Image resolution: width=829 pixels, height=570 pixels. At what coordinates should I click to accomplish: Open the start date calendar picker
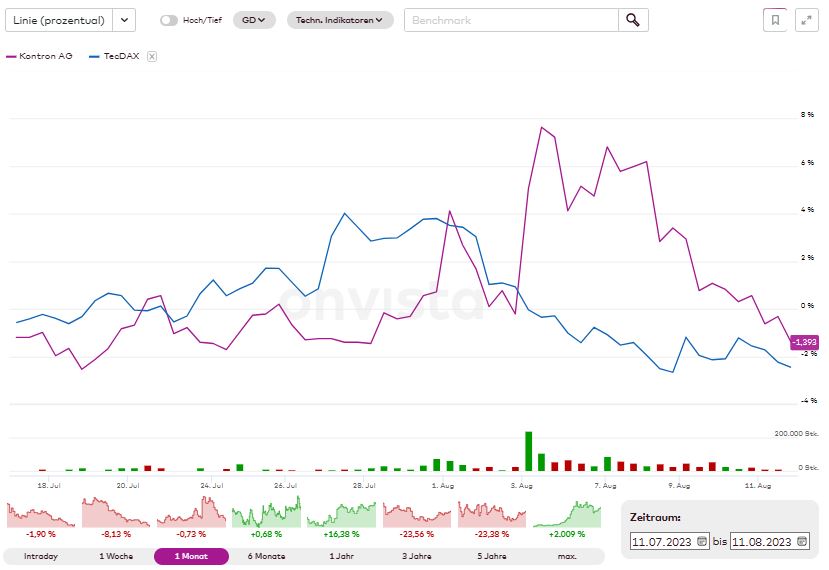coord(702,541)
